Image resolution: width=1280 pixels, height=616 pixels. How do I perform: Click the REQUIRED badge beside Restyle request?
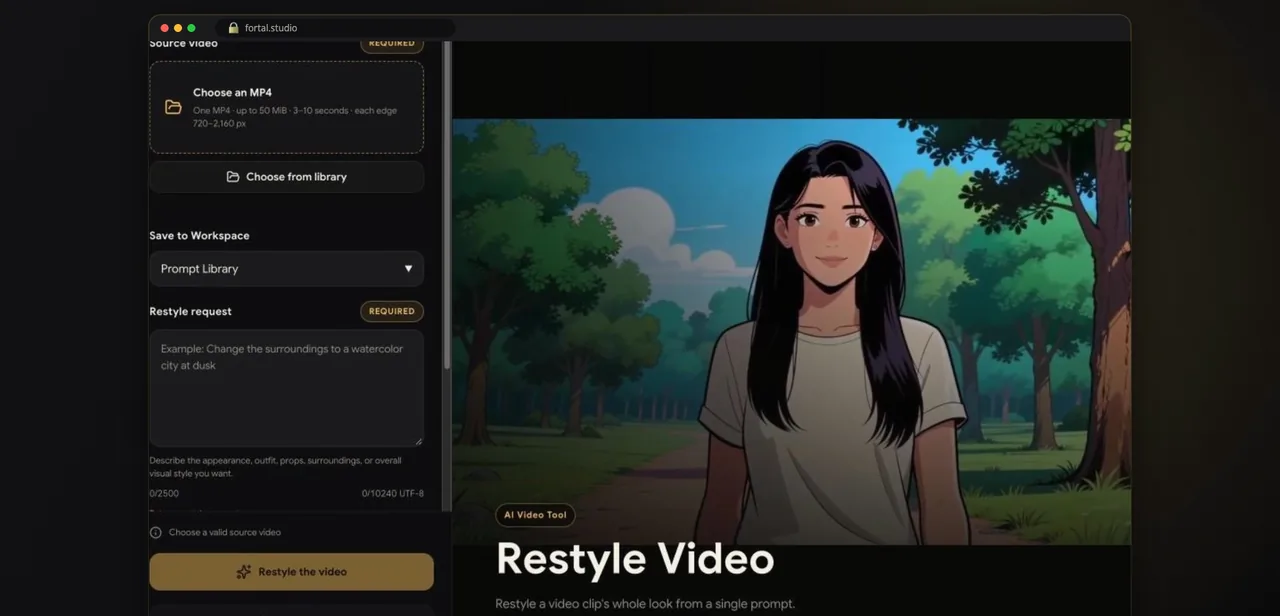click(392, 311)
